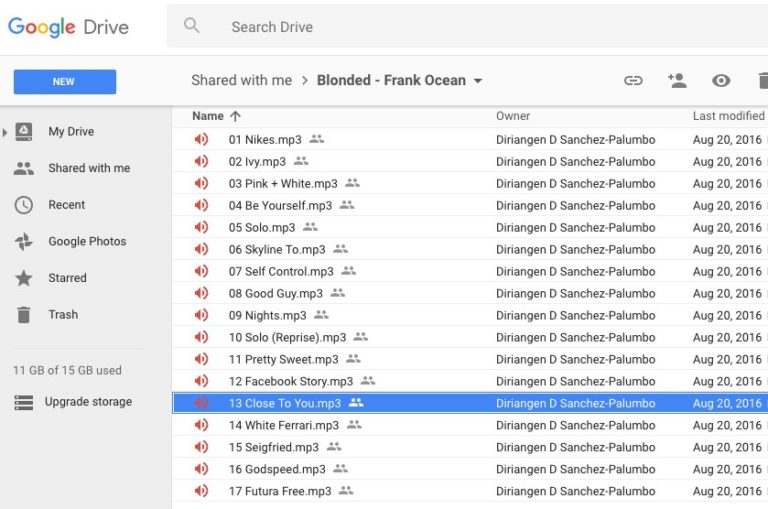Sort by Name column header
This screenshot has width=768, height=509.
click(x=208, y=116)
